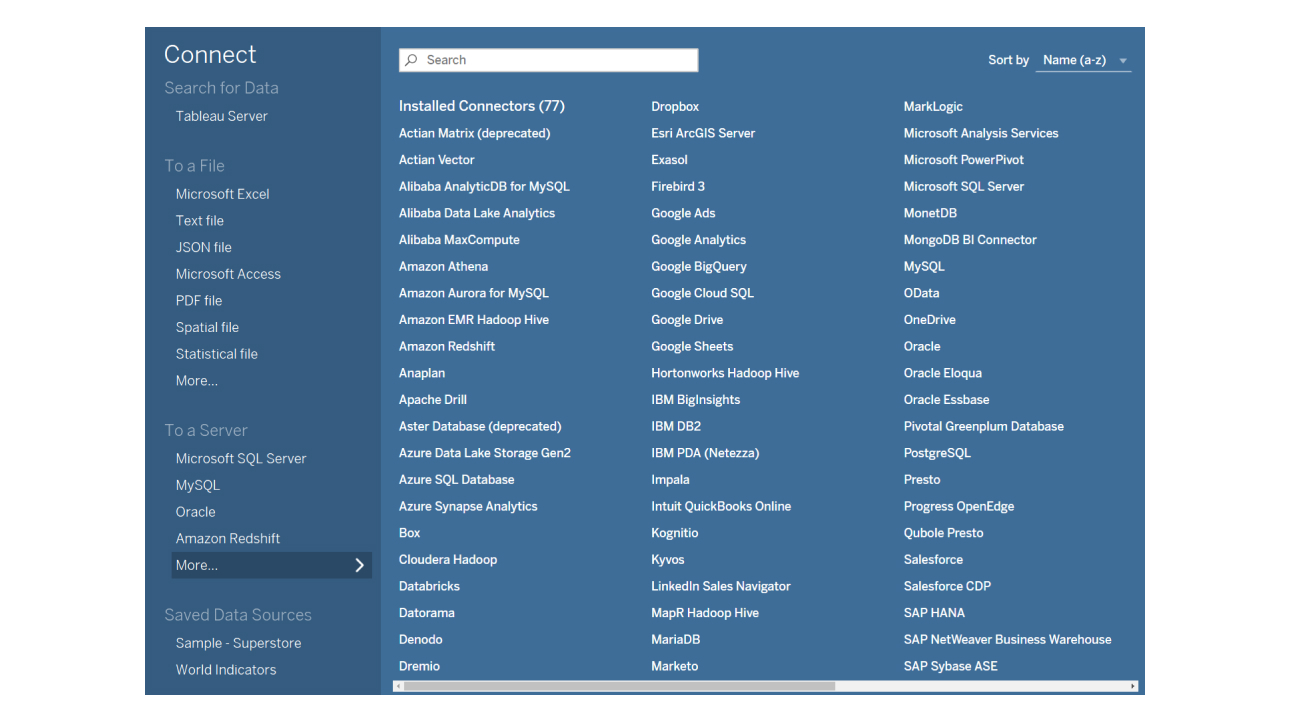Image resolution: width=1290 pixels, height=721 pixels.
Task: Select Alibaba MaxCompute connector
Action: click(459, 240)
